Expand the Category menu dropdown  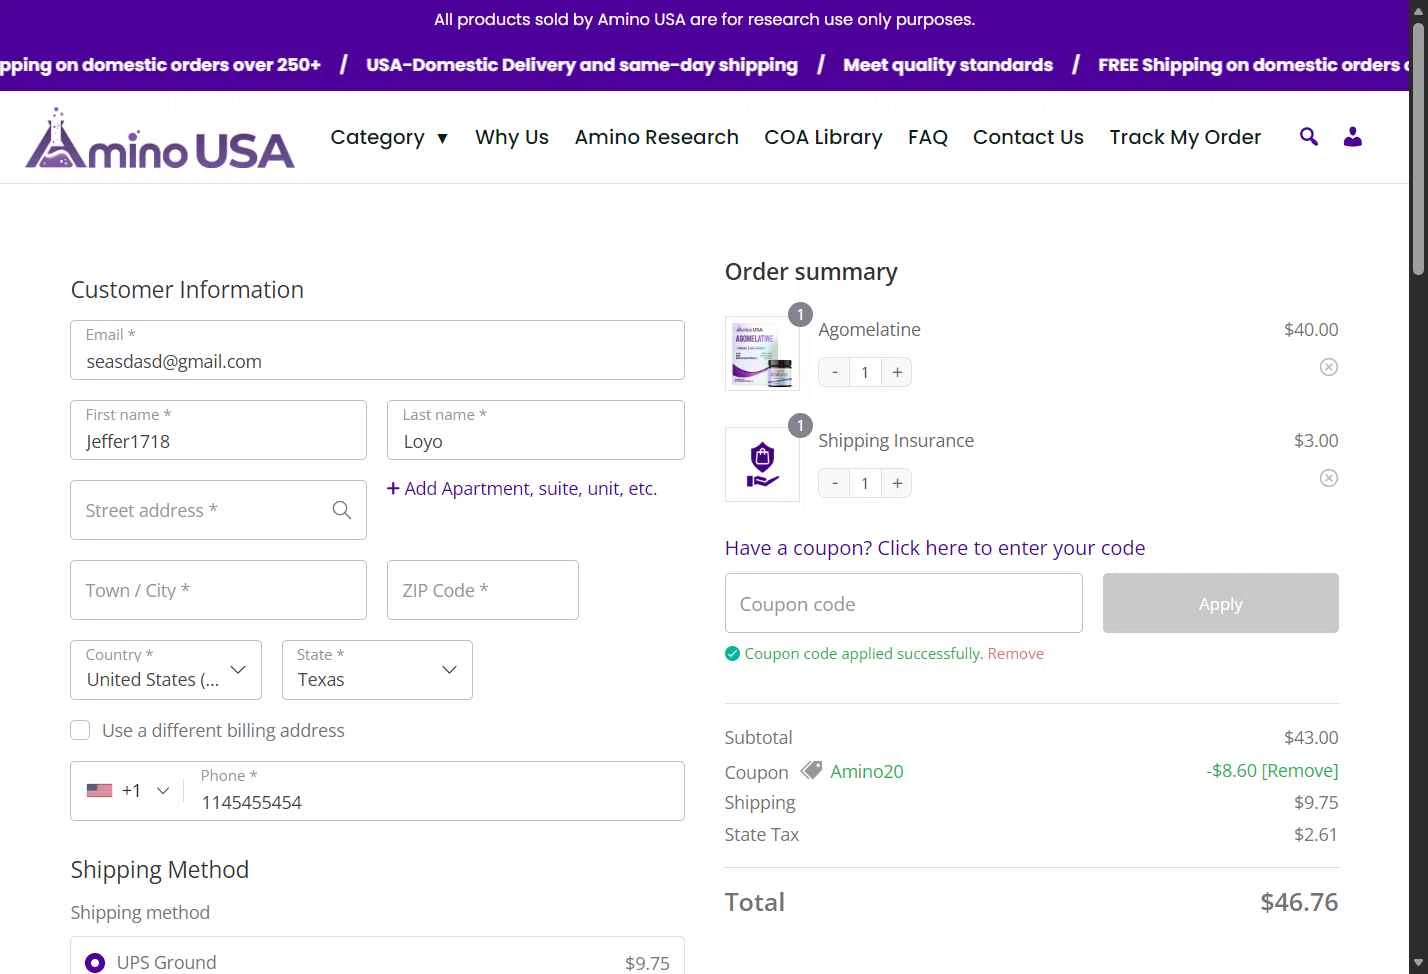(389, 137)
